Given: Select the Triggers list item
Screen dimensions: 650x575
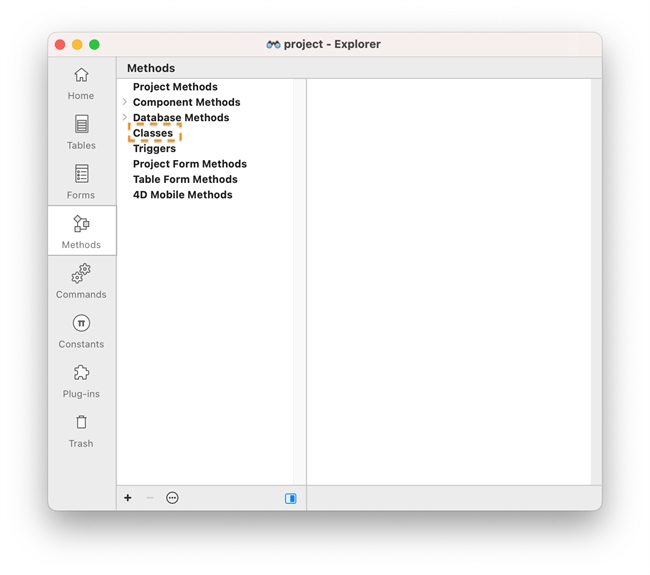Looking at the screenshot, I should pyautogui.click(x=154, y=149).
